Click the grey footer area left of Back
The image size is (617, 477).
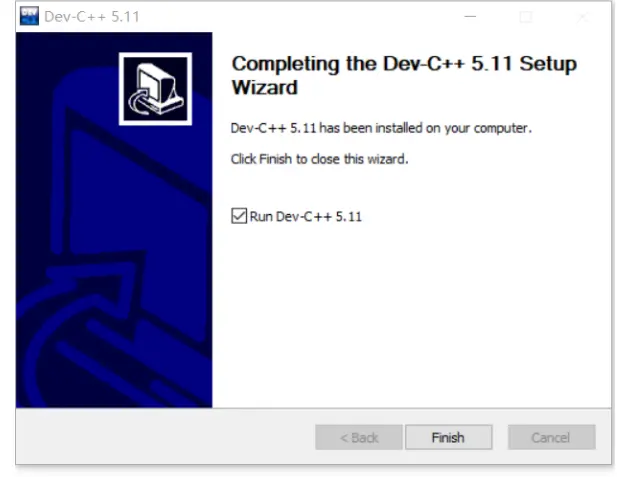pos(165,437)
